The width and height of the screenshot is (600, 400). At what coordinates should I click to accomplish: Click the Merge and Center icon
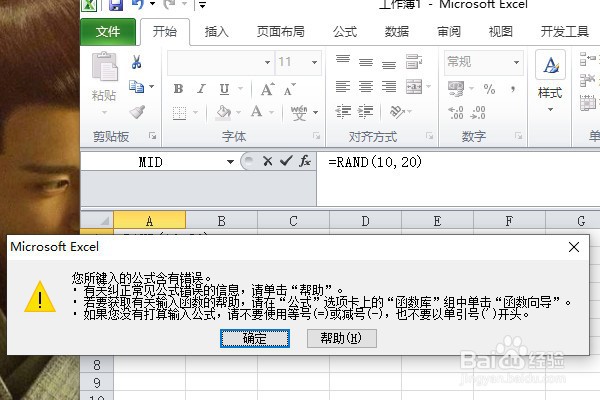[x=414, y=87]
